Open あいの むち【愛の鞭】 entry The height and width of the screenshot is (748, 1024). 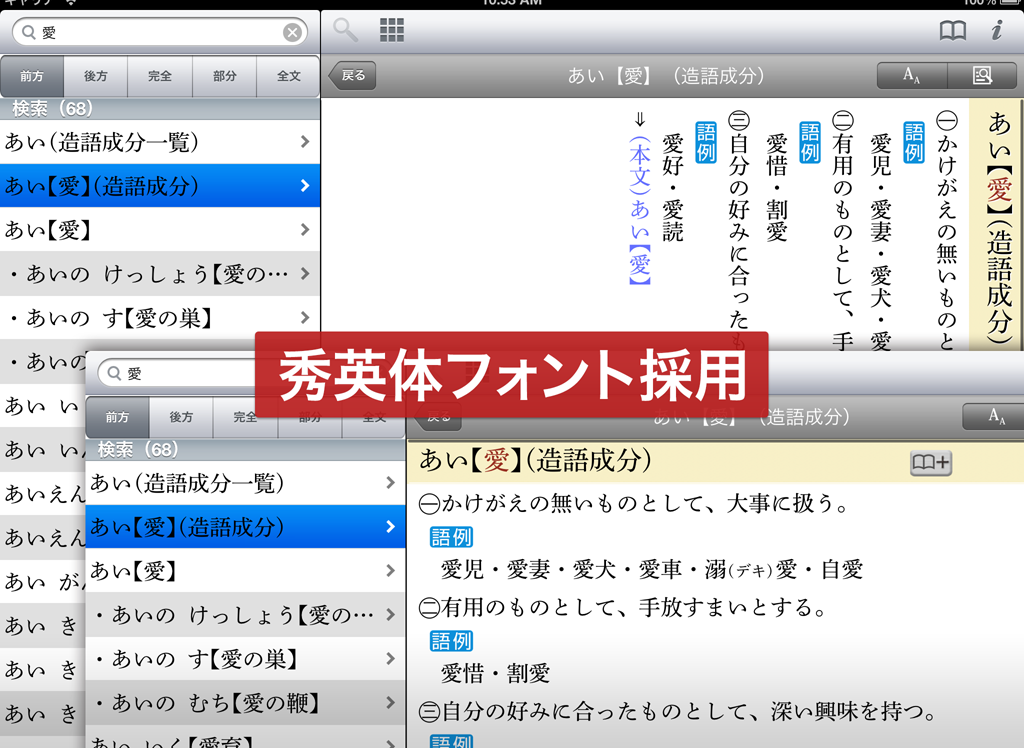245,702
